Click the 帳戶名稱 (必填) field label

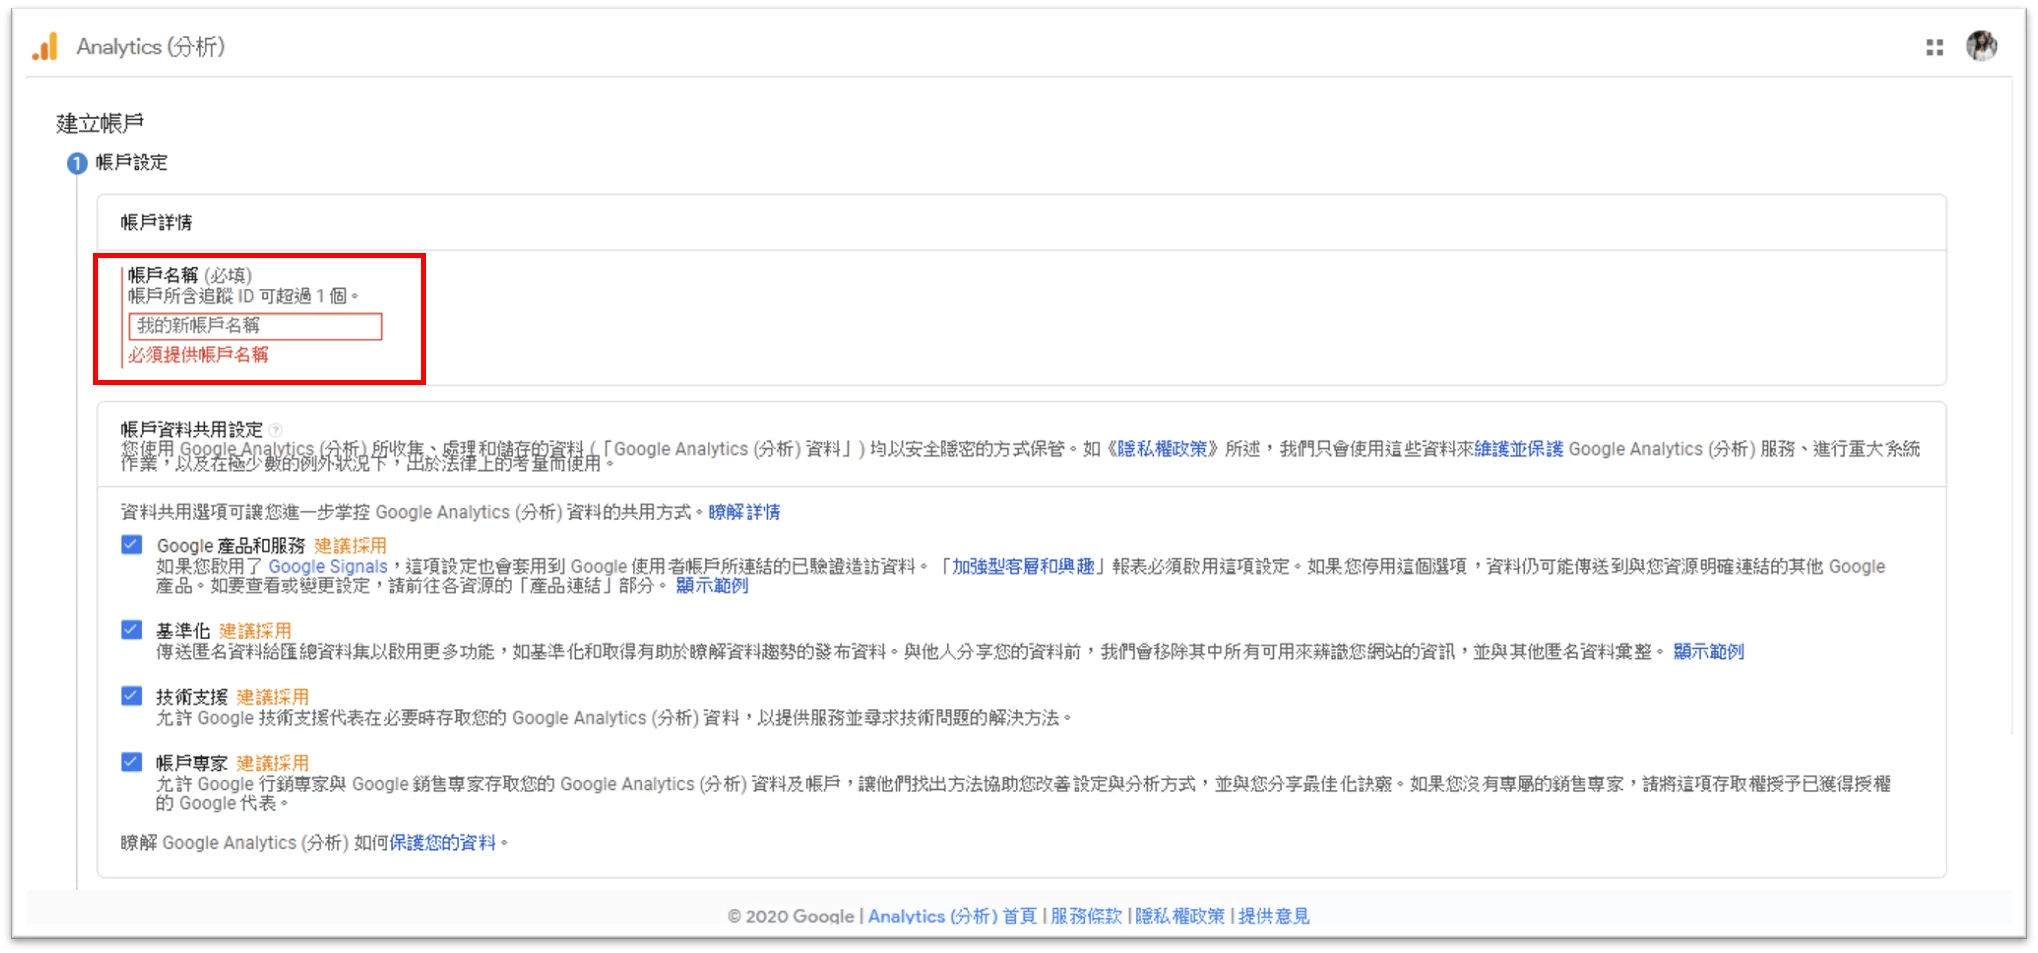tap(190, 275)
